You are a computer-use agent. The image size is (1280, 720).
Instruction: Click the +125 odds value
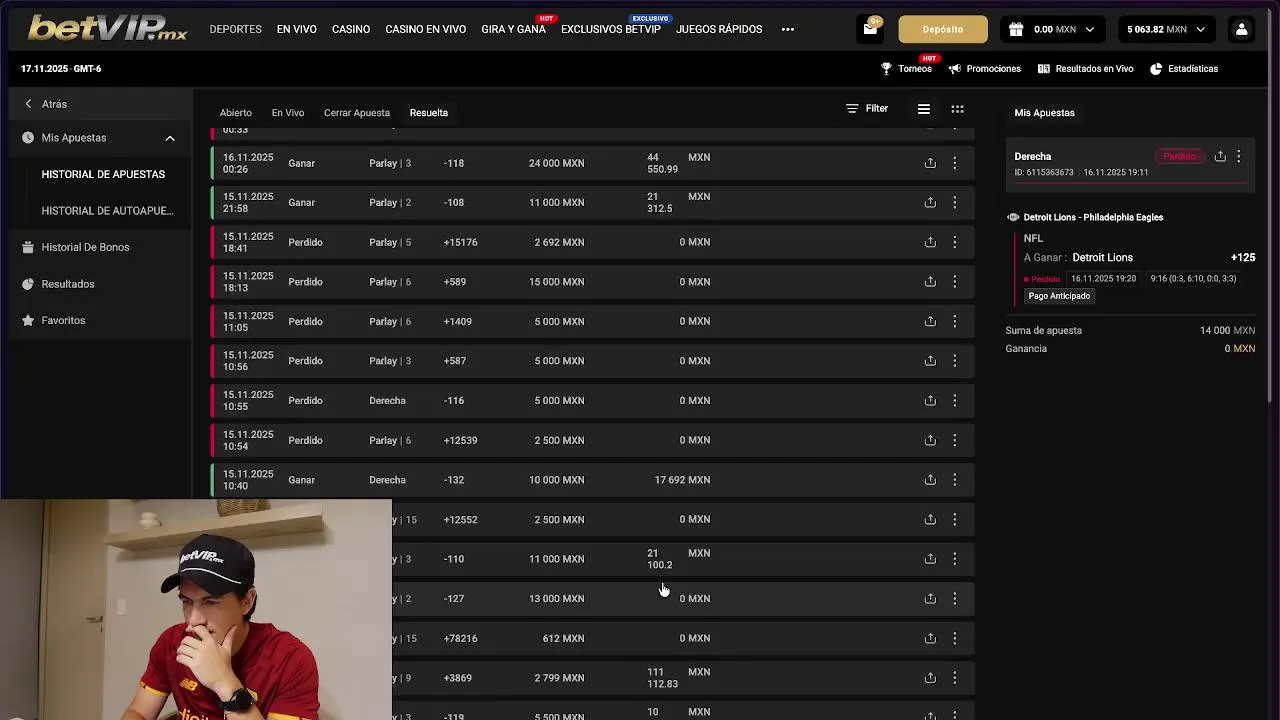(x=1243, y=258)
